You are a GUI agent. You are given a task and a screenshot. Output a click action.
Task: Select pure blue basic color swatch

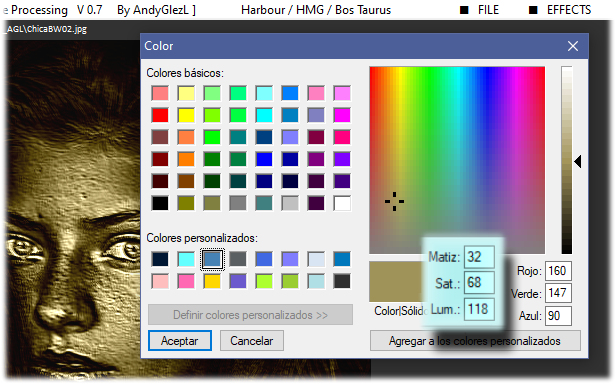coord(264,159)
